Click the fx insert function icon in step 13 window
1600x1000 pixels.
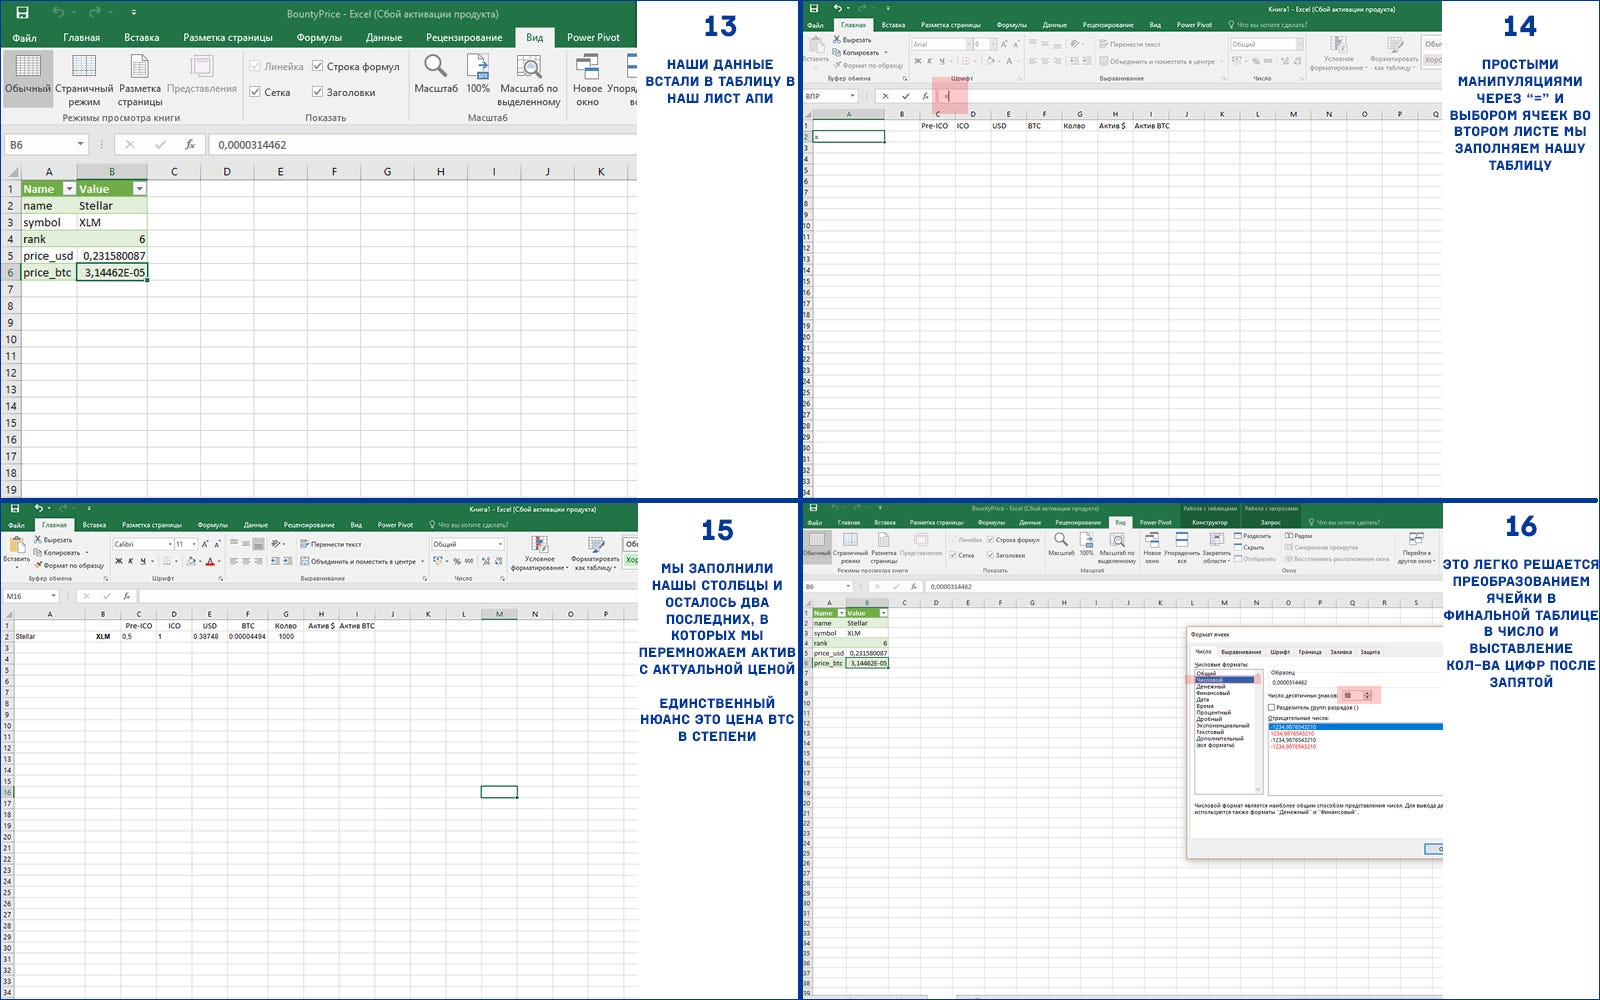point(190,145)
